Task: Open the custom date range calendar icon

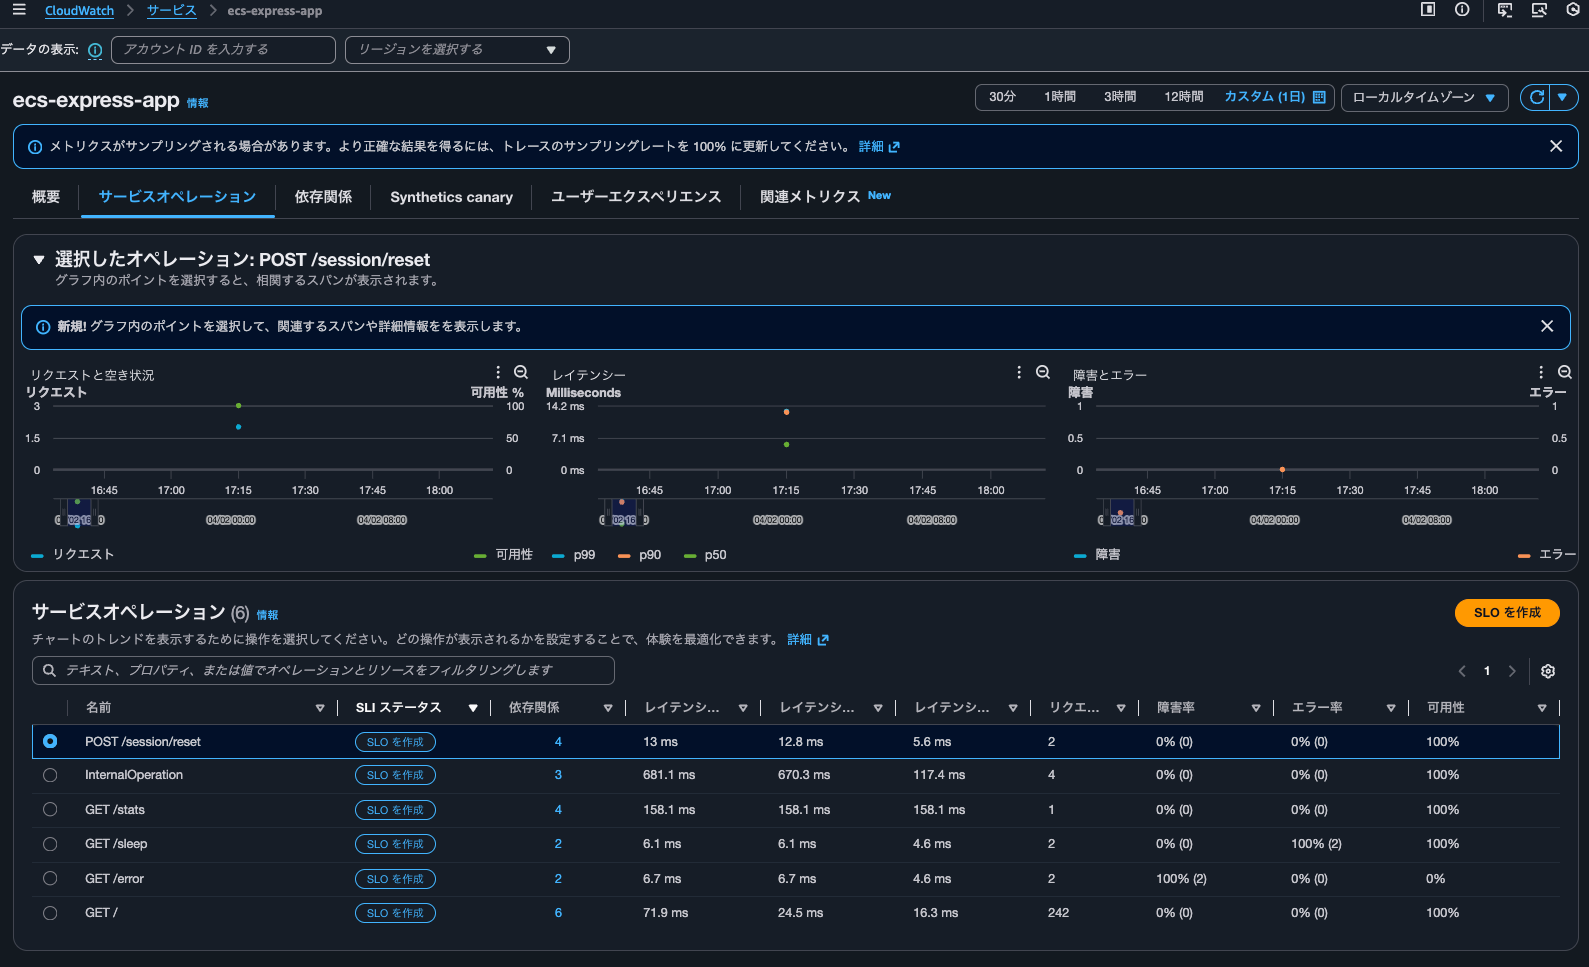Action: click(1319, 97)
